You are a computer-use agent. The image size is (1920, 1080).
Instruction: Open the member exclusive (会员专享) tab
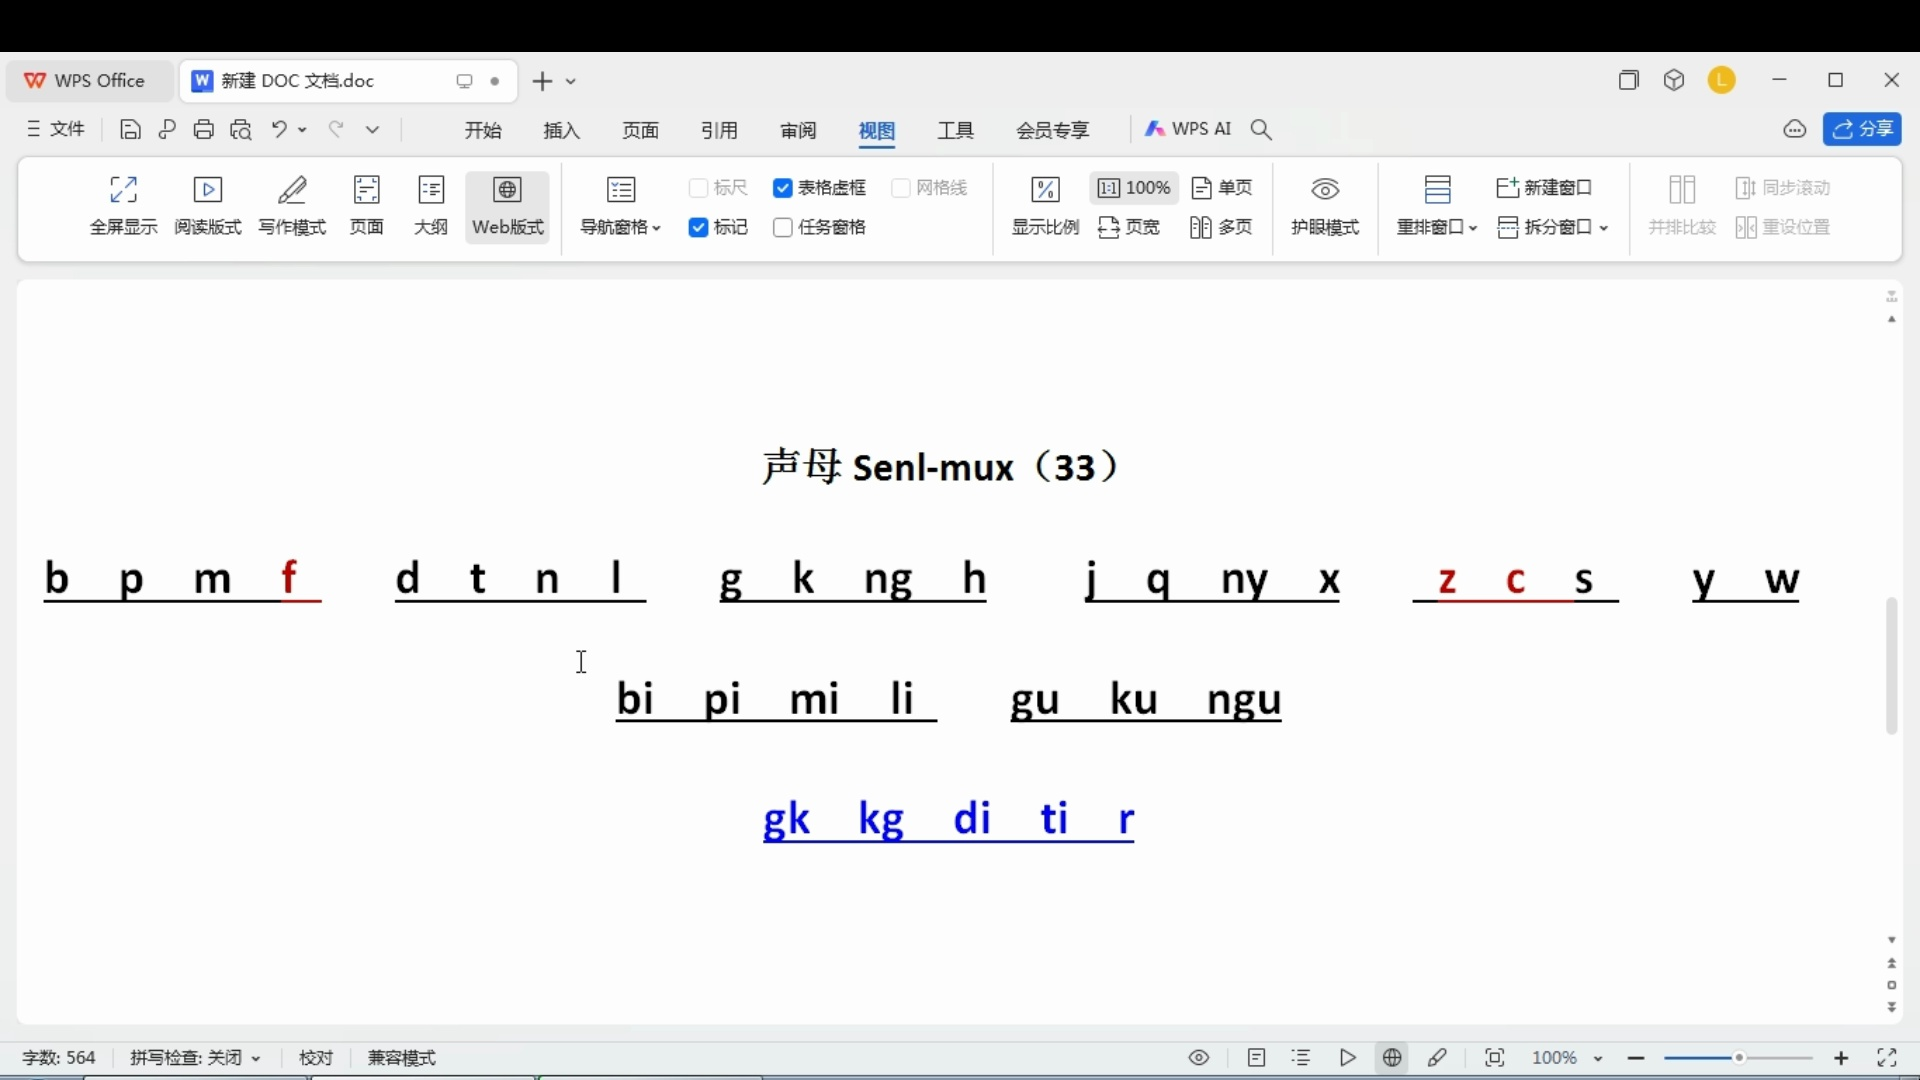(1053, 131)
